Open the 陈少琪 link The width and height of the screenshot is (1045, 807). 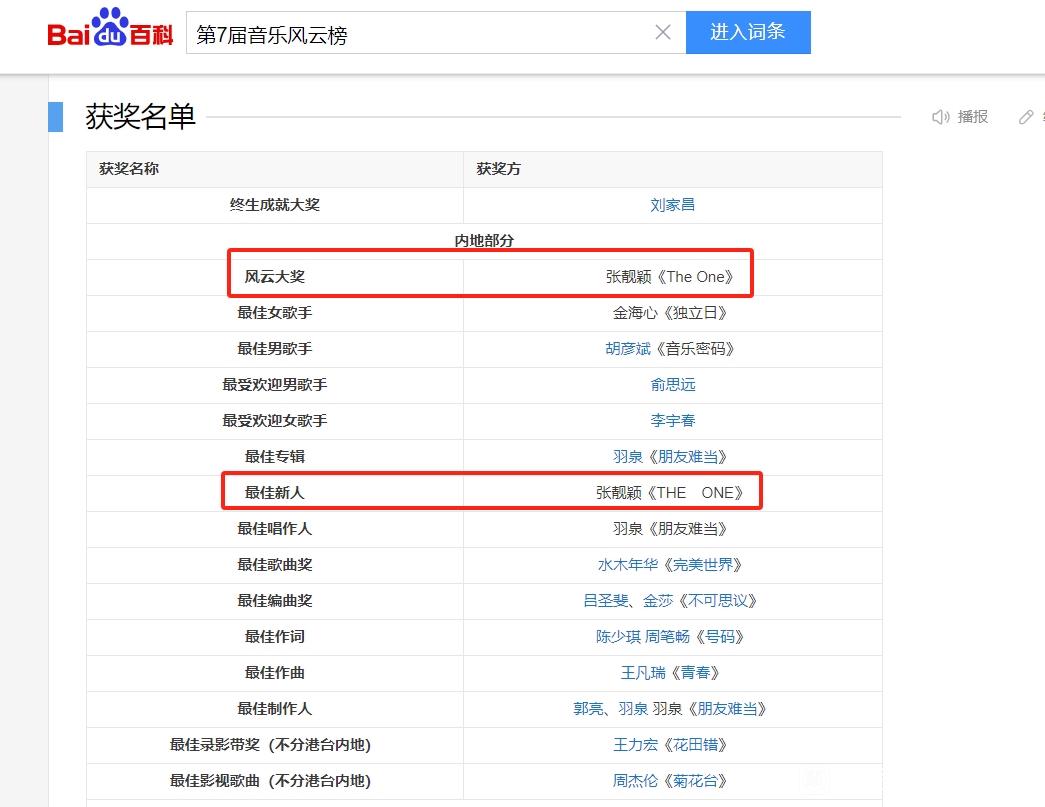[x=618, y=636]
